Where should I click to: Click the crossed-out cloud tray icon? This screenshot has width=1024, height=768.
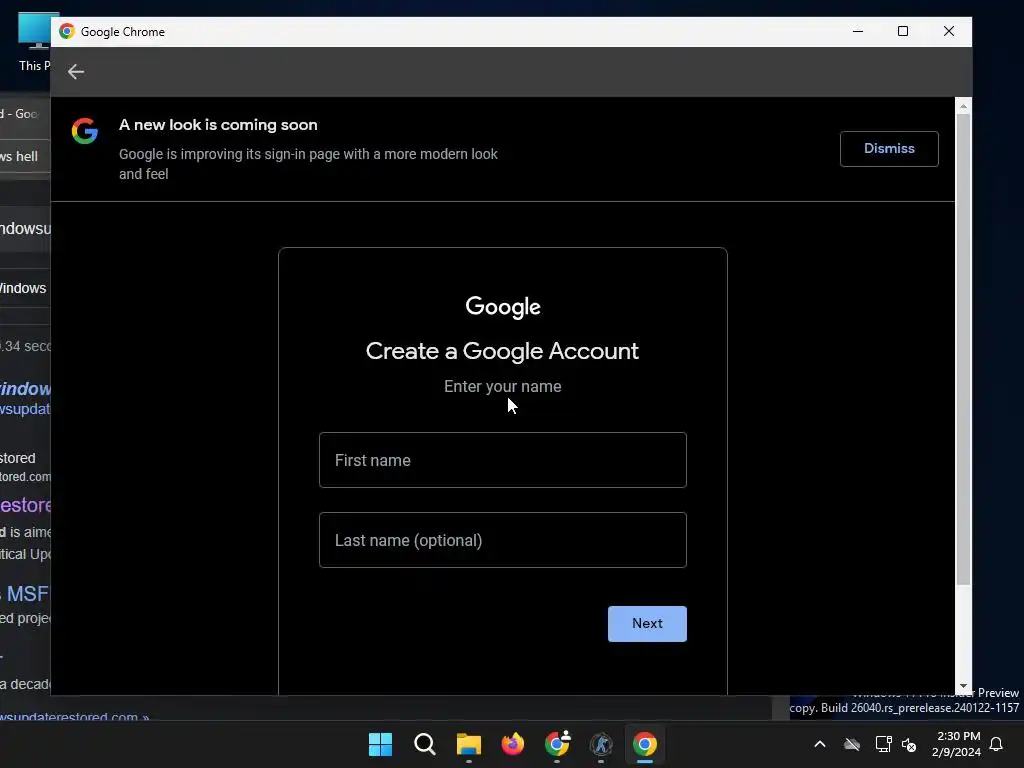[x=852, y=744]
